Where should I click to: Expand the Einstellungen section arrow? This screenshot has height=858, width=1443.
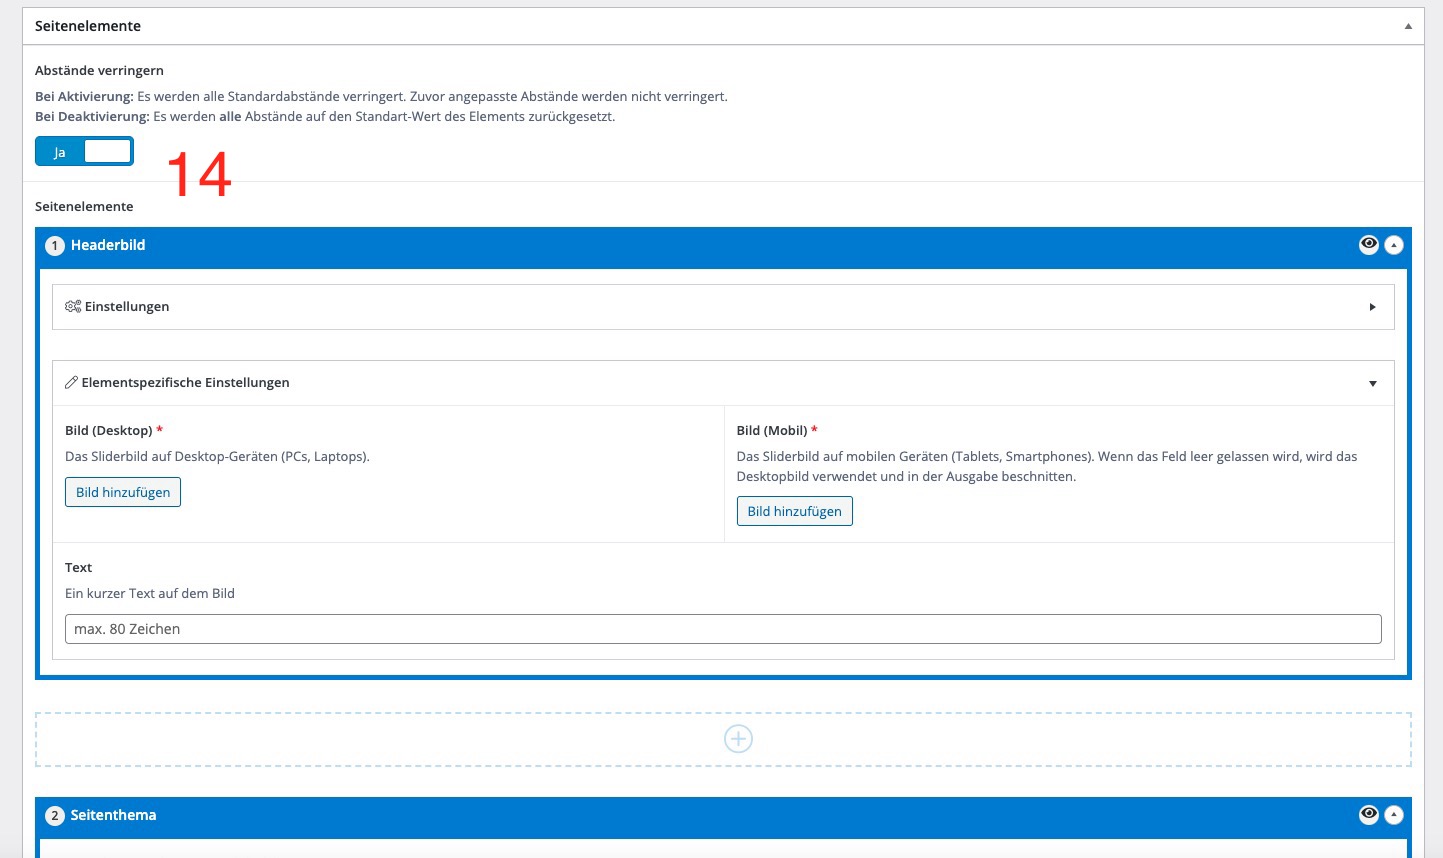[x=1372, y=307]
